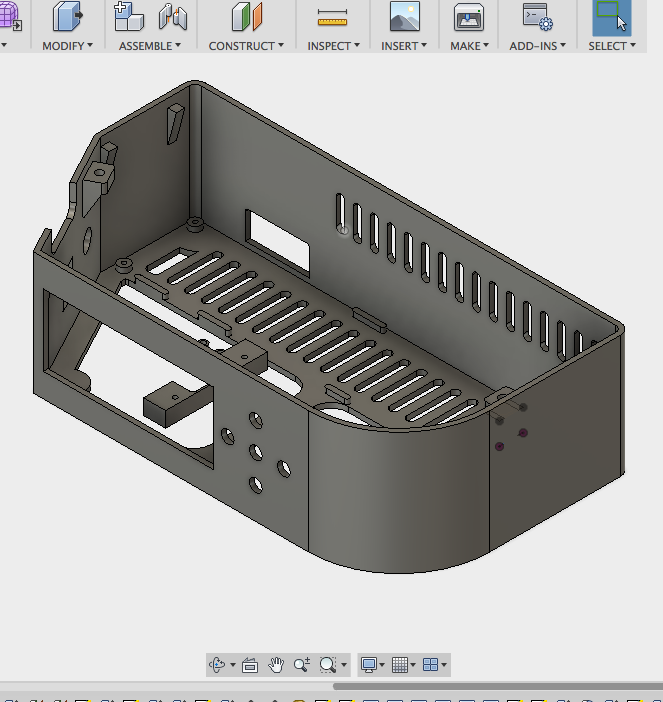Click the Orbit tool in navigation bar
Screen dimensions: 663x702
point(217,664)
